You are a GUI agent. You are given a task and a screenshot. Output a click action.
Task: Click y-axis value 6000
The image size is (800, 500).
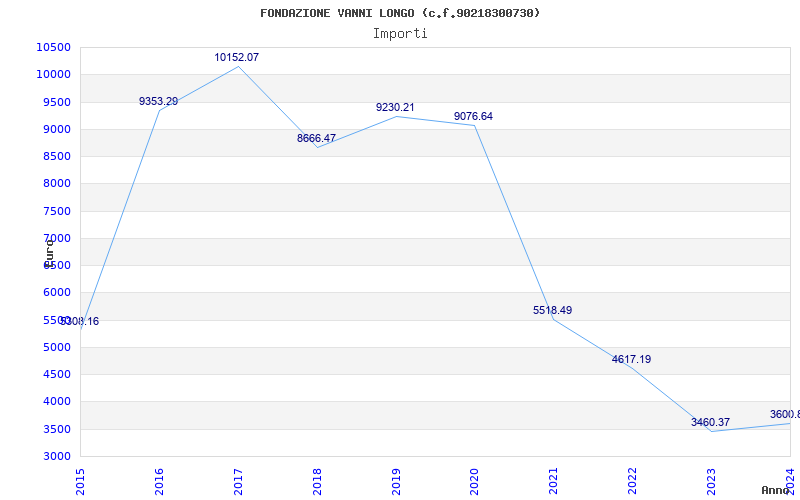pos(56,293)
